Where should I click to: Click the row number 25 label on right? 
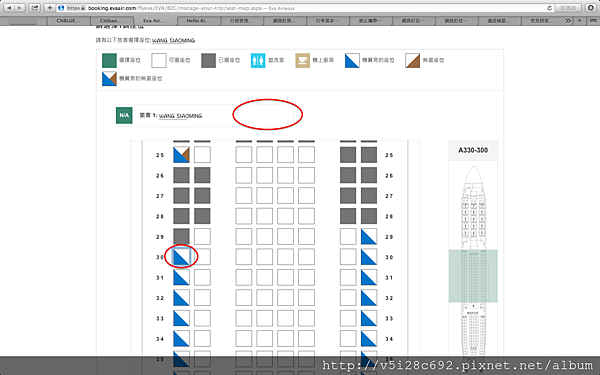tap(389, 155)
